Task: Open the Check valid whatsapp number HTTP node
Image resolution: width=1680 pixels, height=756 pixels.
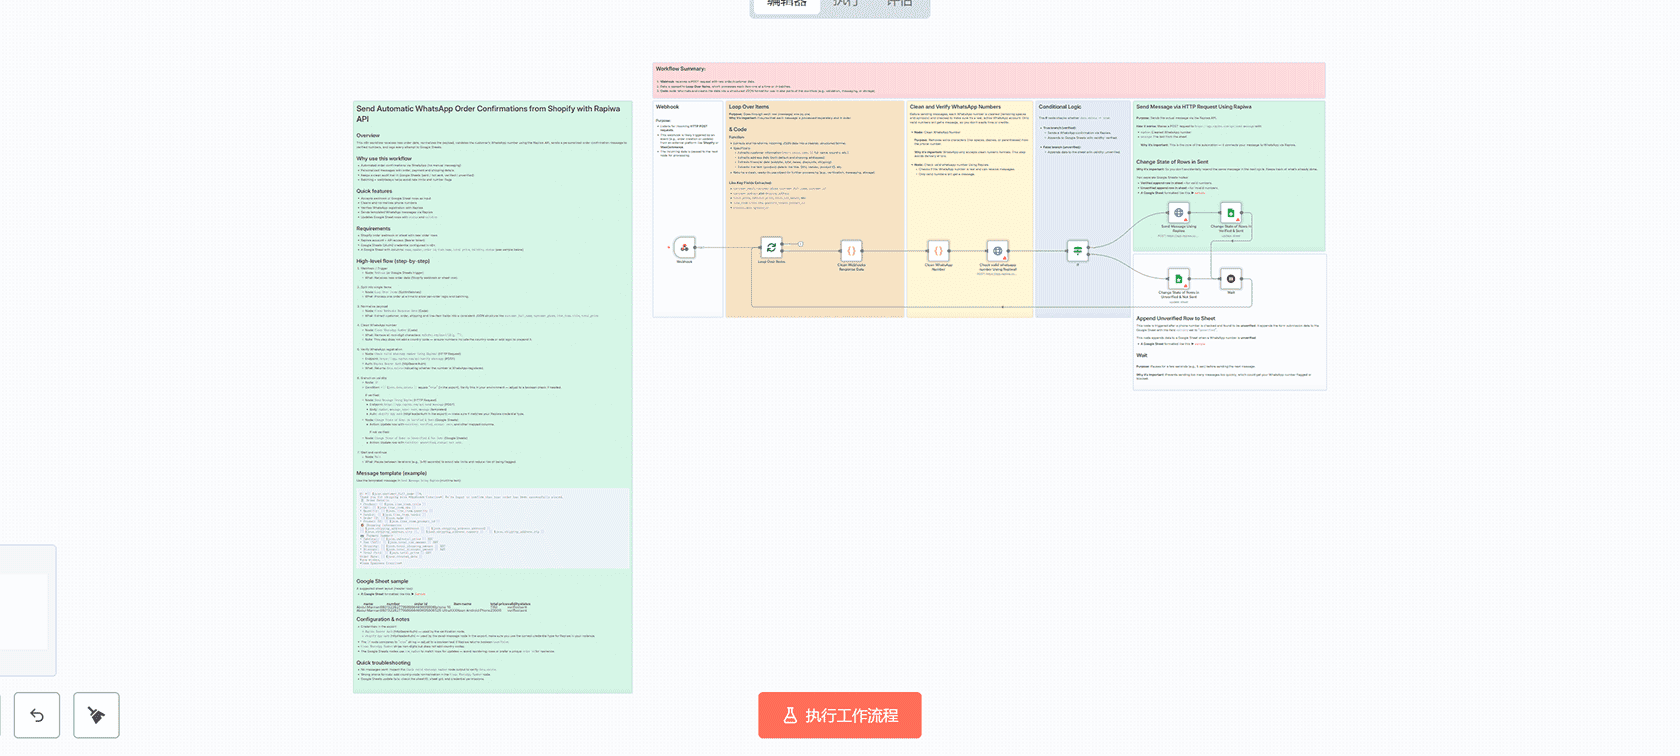Action: (997, 251)
